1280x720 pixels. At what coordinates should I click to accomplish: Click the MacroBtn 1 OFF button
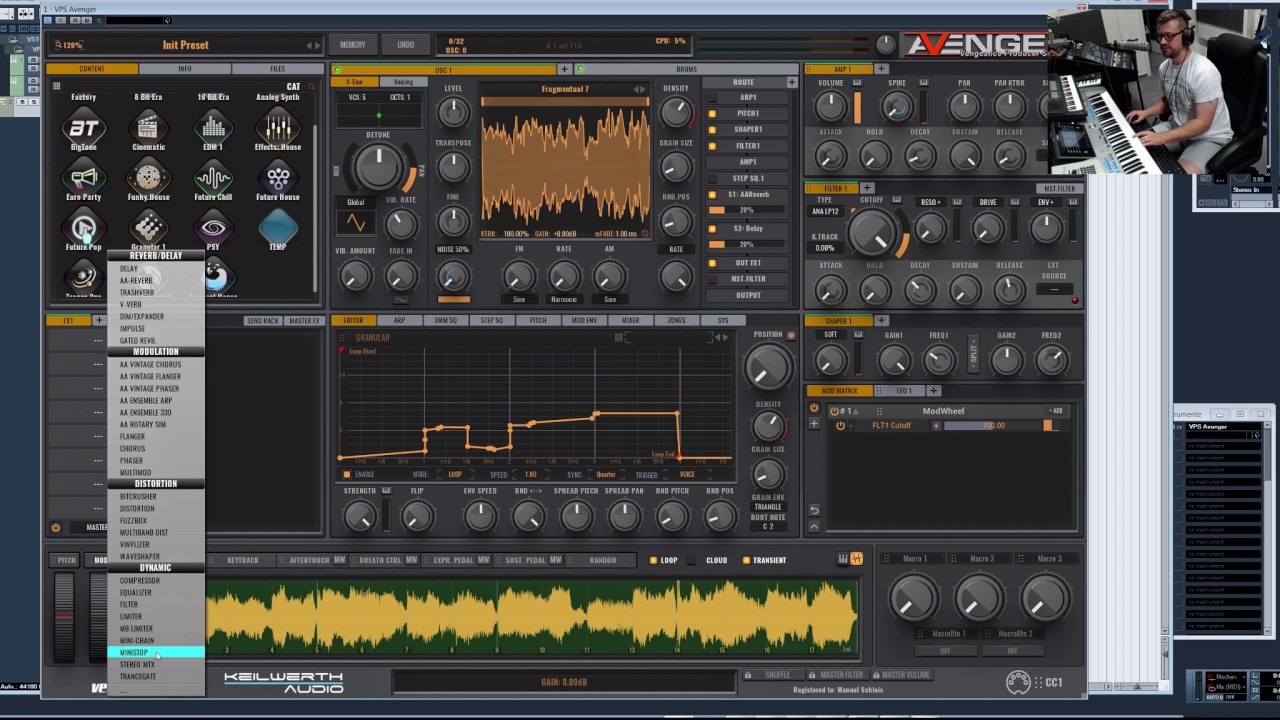coord(945,650)
